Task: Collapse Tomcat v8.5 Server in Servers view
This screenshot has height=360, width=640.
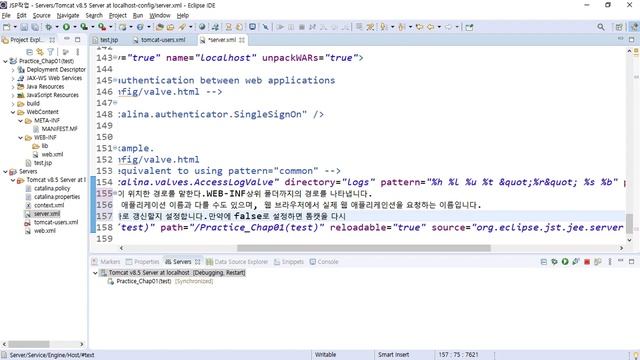Action: coord(95,273)
